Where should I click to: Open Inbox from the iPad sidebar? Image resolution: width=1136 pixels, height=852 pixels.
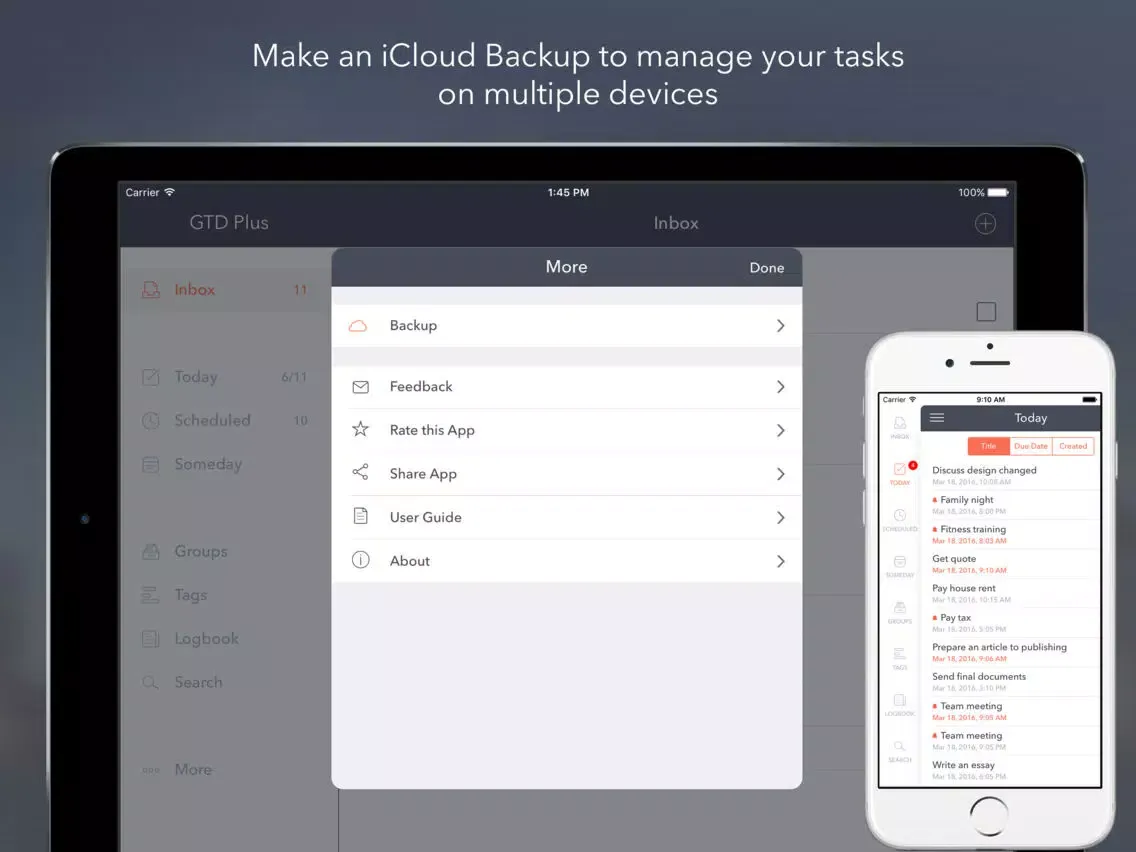226,290
